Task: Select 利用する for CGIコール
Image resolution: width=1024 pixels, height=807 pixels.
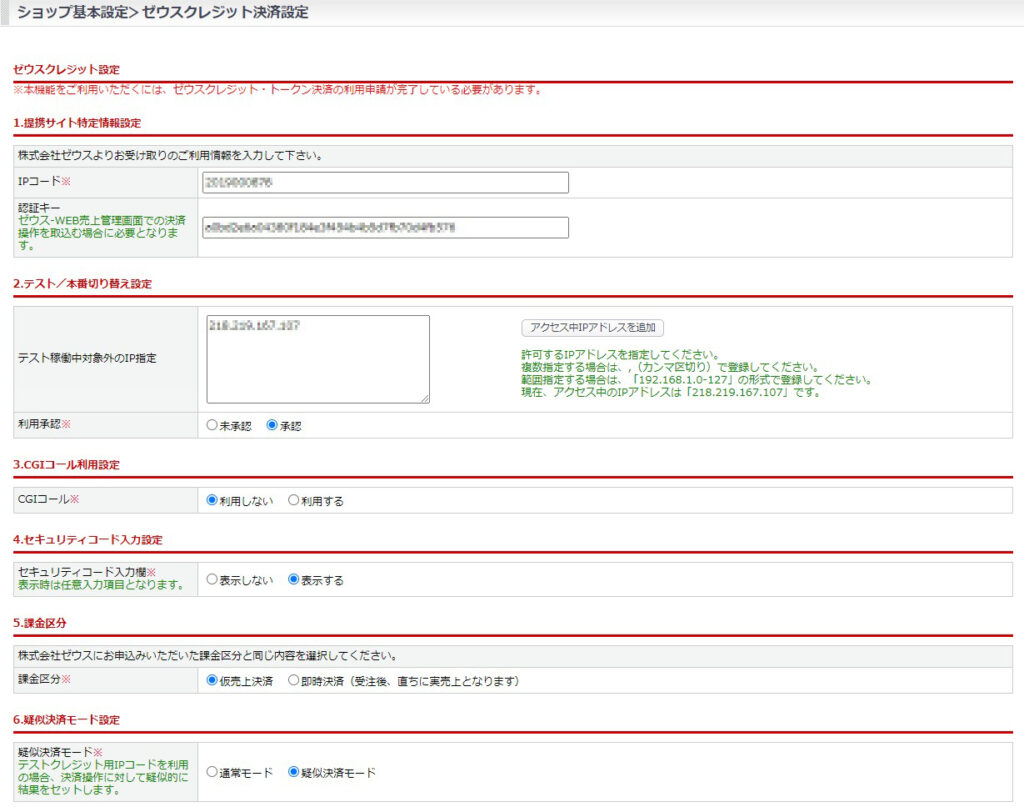Action: pos(294,500)
